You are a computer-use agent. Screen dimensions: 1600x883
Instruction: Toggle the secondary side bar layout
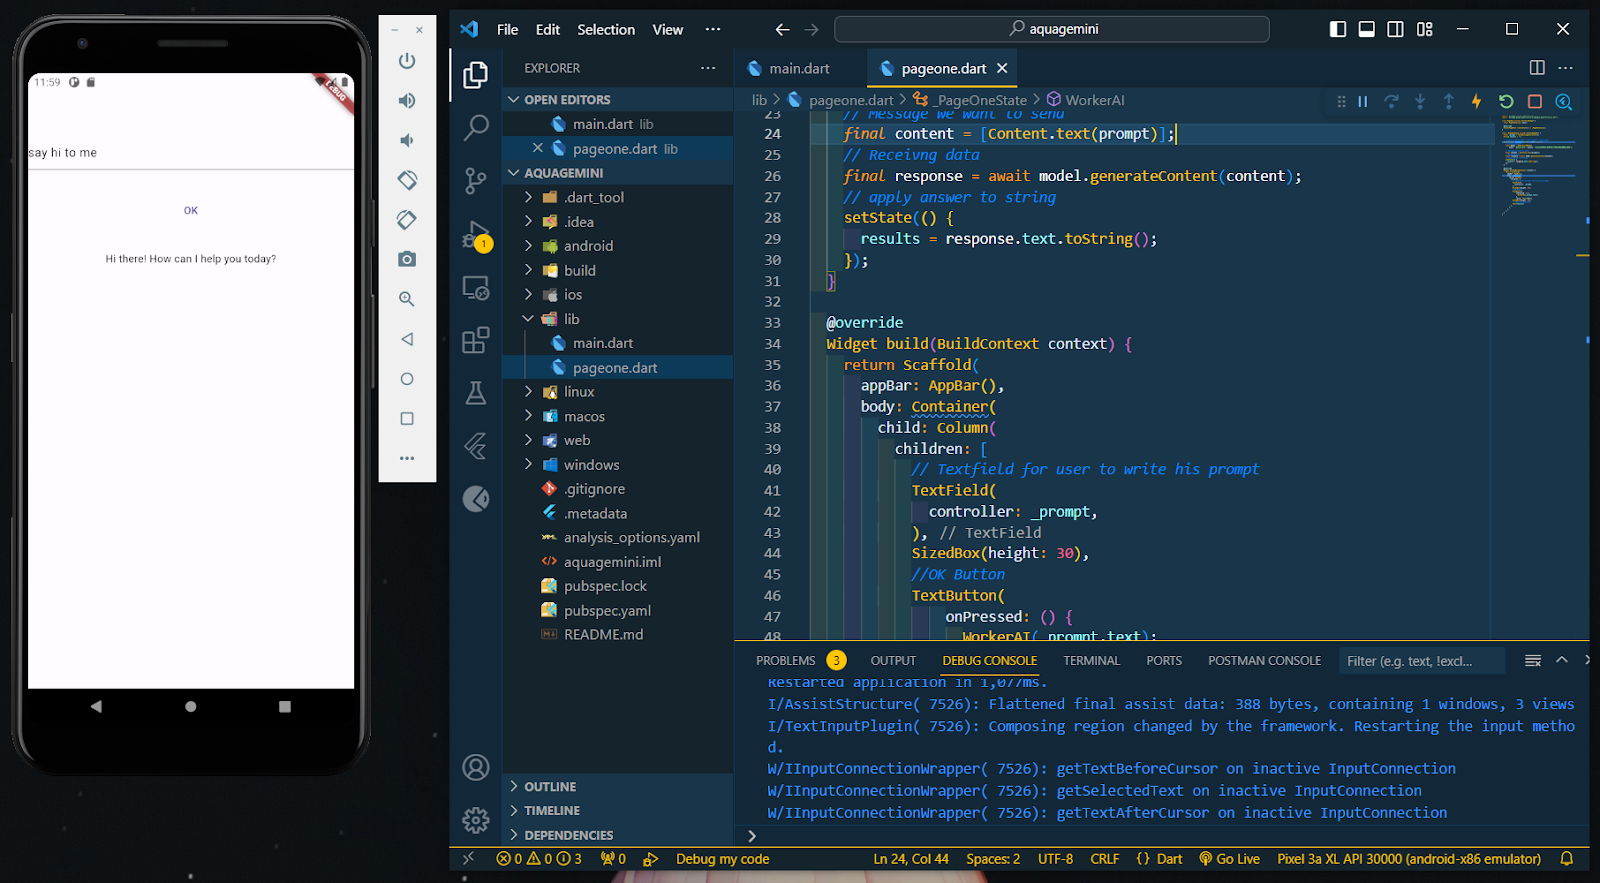click(1395, 29)
